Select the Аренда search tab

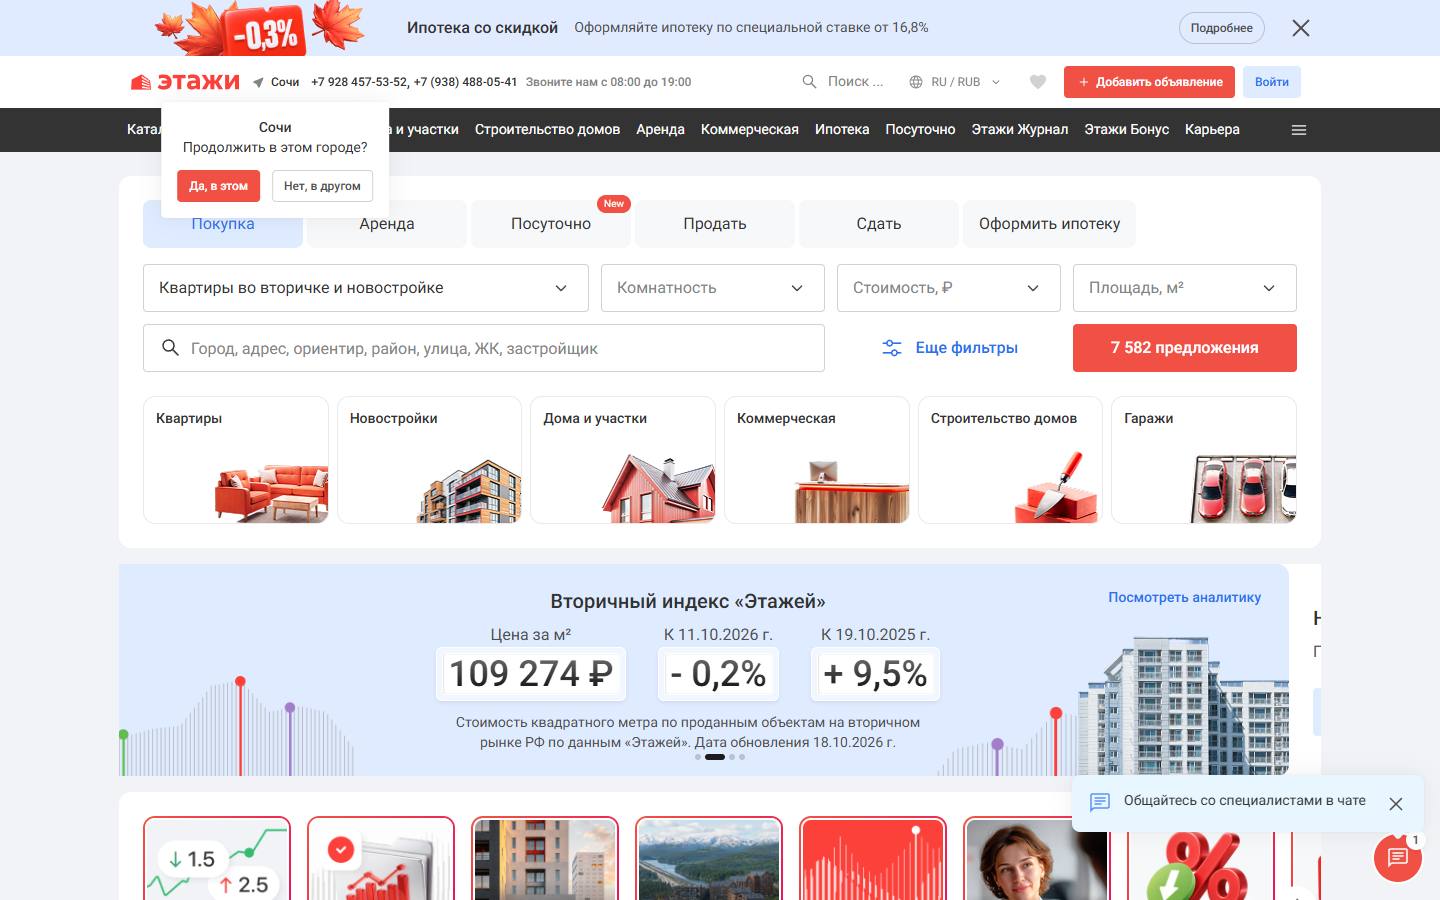click(x=387, y=224)
